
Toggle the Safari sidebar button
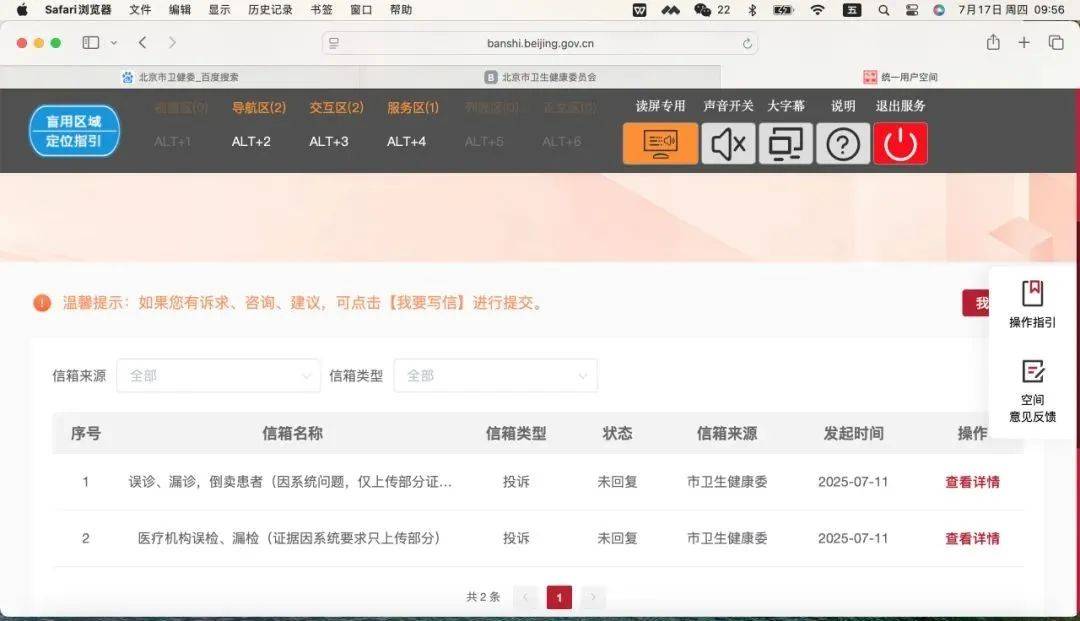point(89,43)
